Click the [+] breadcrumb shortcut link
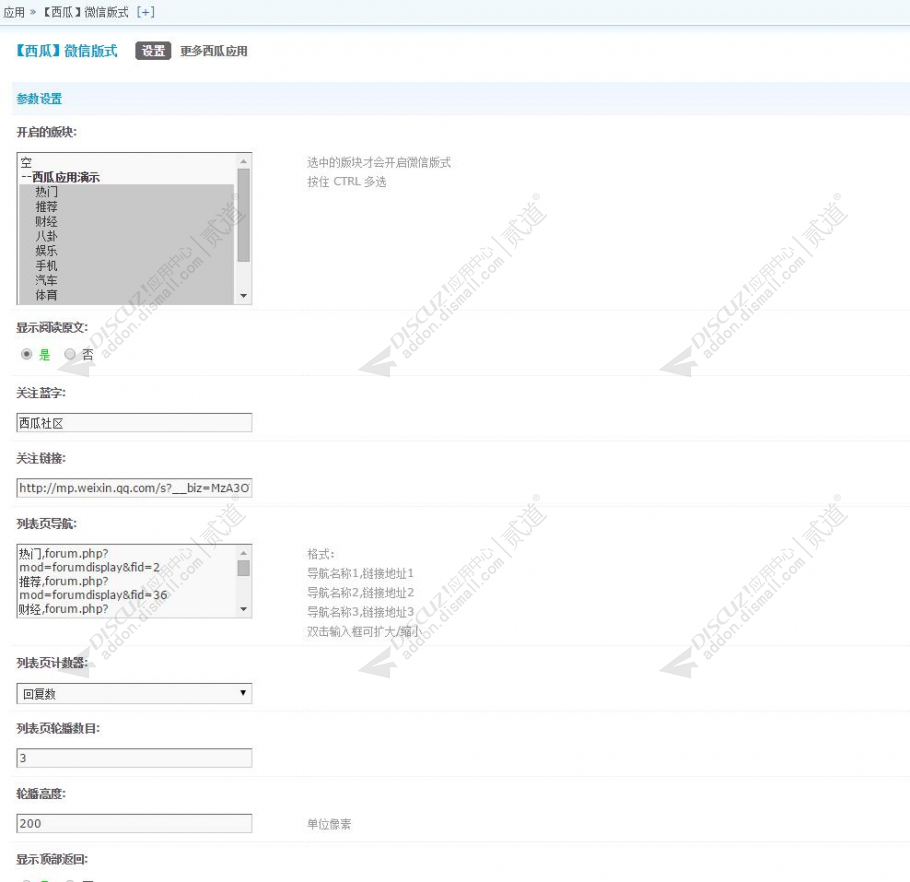 [146, 12]
